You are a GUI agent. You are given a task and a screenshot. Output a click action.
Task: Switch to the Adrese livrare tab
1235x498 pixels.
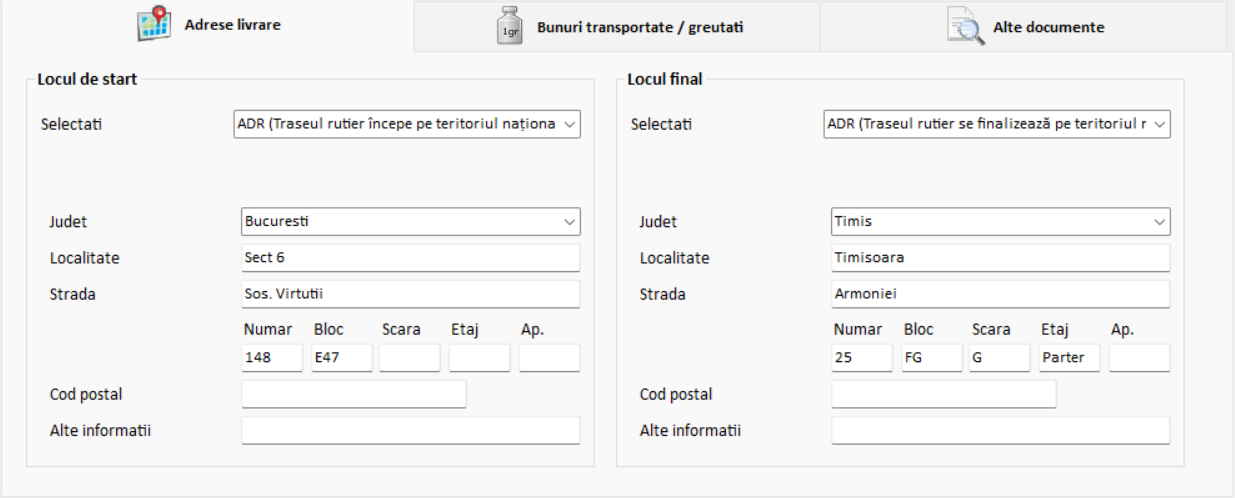click(x=207, y=25)
